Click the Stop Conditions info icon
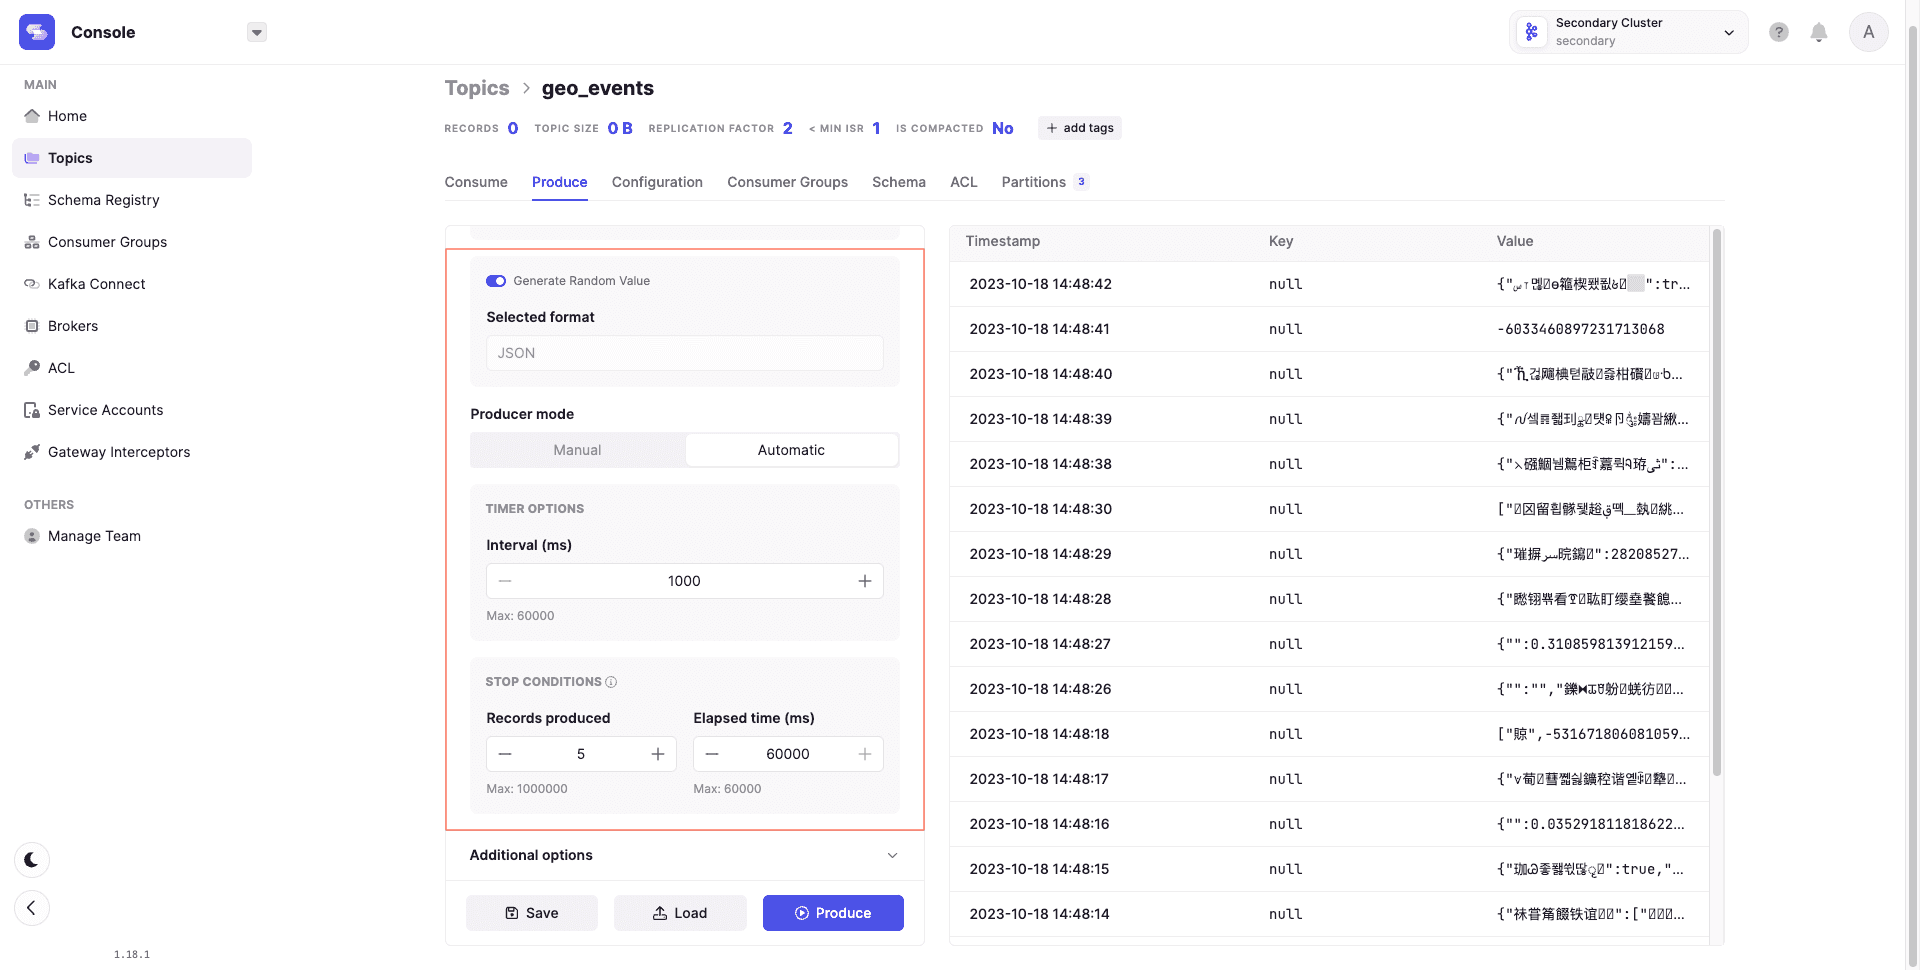Image resolution: width=1920 pixels, height=970 pixels. (x=611, y=682)
